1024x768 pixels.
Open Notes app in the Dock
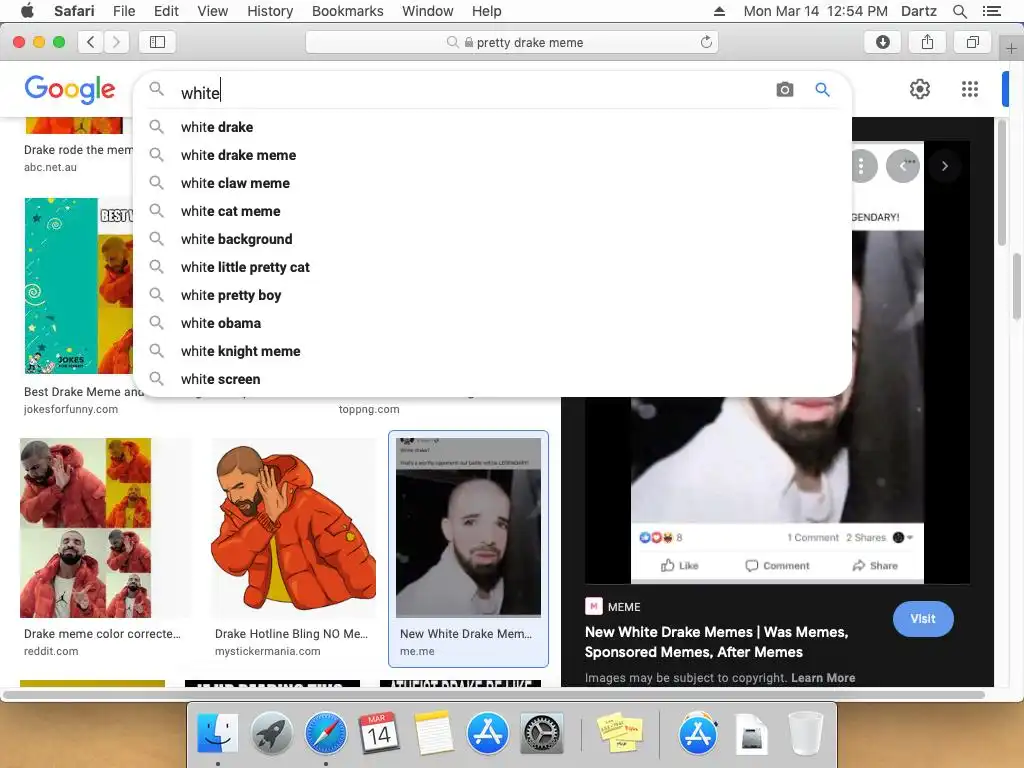pyautogui.click(x=433, y=732)
